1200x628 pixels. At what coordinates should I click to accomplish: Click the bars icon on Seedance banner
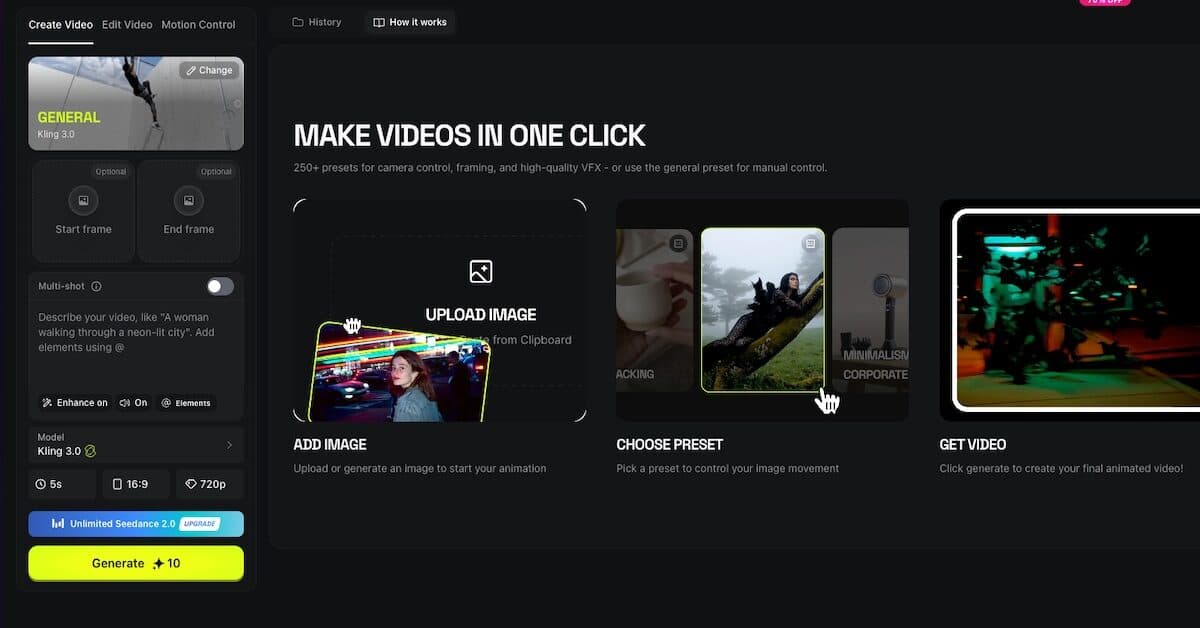tap(58, 523)
